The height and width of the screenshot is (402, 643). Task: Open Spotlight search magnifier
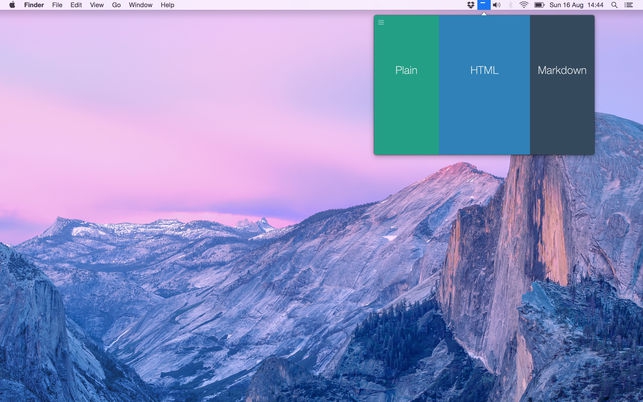coord(614,5)
